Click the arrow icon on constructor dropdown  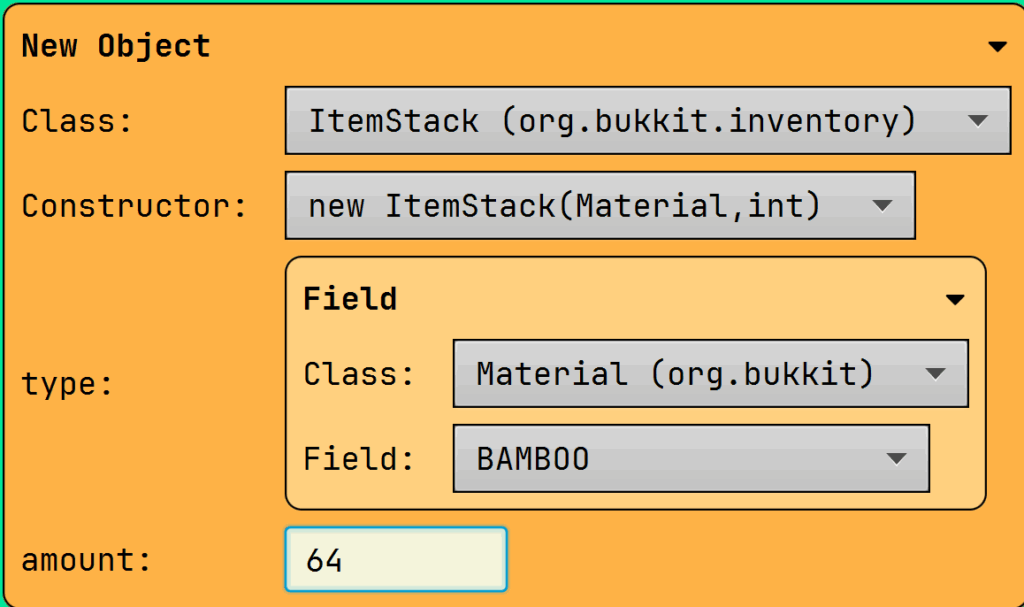pos(881,206)
